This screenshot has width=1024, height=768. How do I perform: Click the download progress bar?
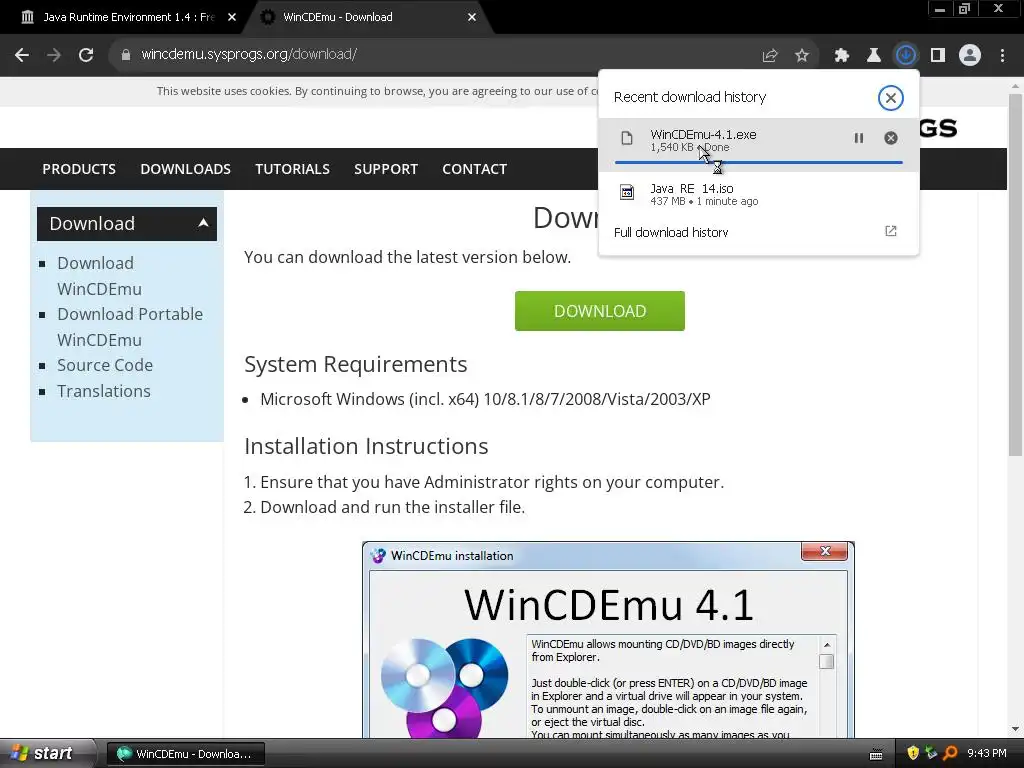pos(758,162)
